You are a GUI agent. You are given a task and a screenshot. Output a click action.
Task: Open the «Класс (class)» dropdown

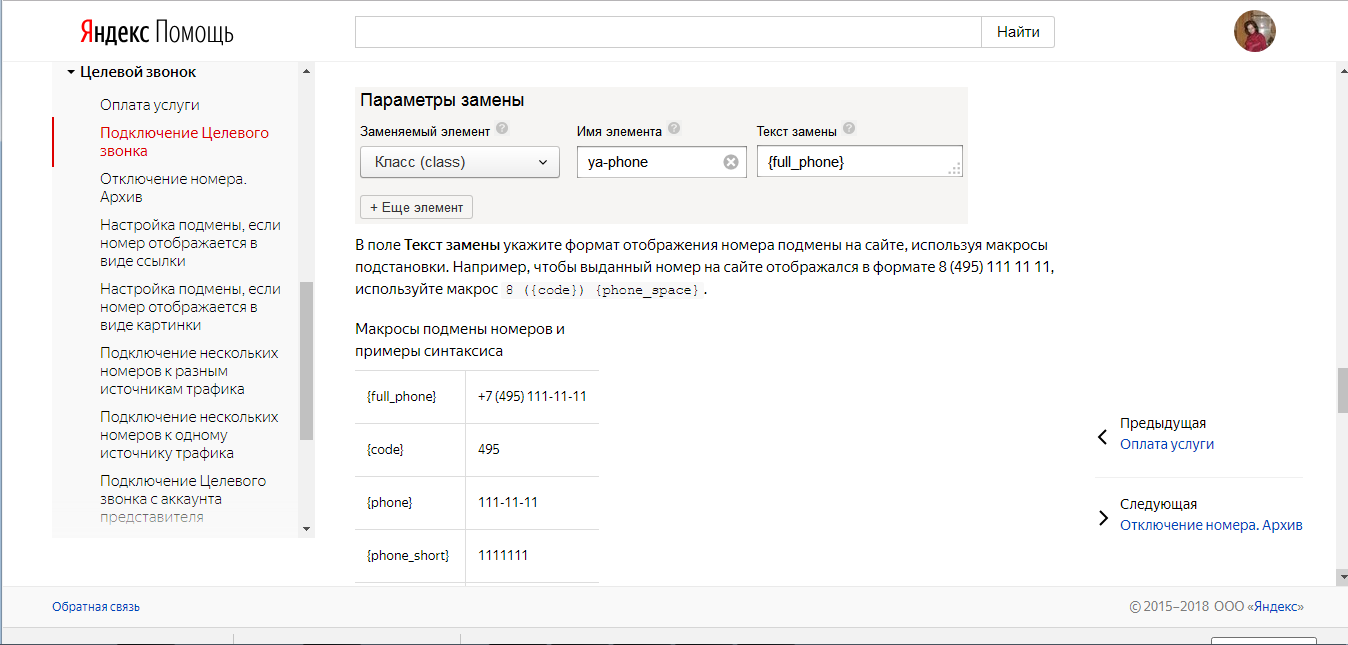point(459,161)
